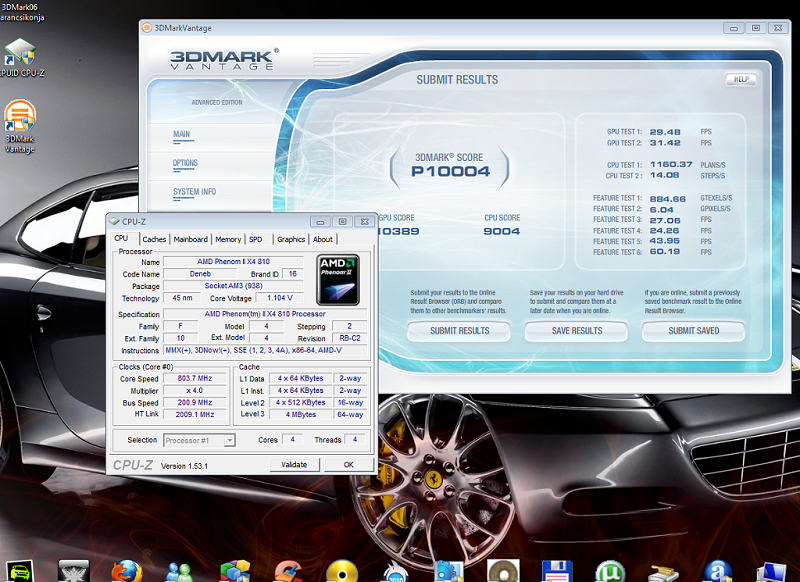Click the Specification field 'AMD Phenom(tm) II X4 810 Processor'
Image resolution: width=800 pixels, height=582 pixels.
pos(265,314)
